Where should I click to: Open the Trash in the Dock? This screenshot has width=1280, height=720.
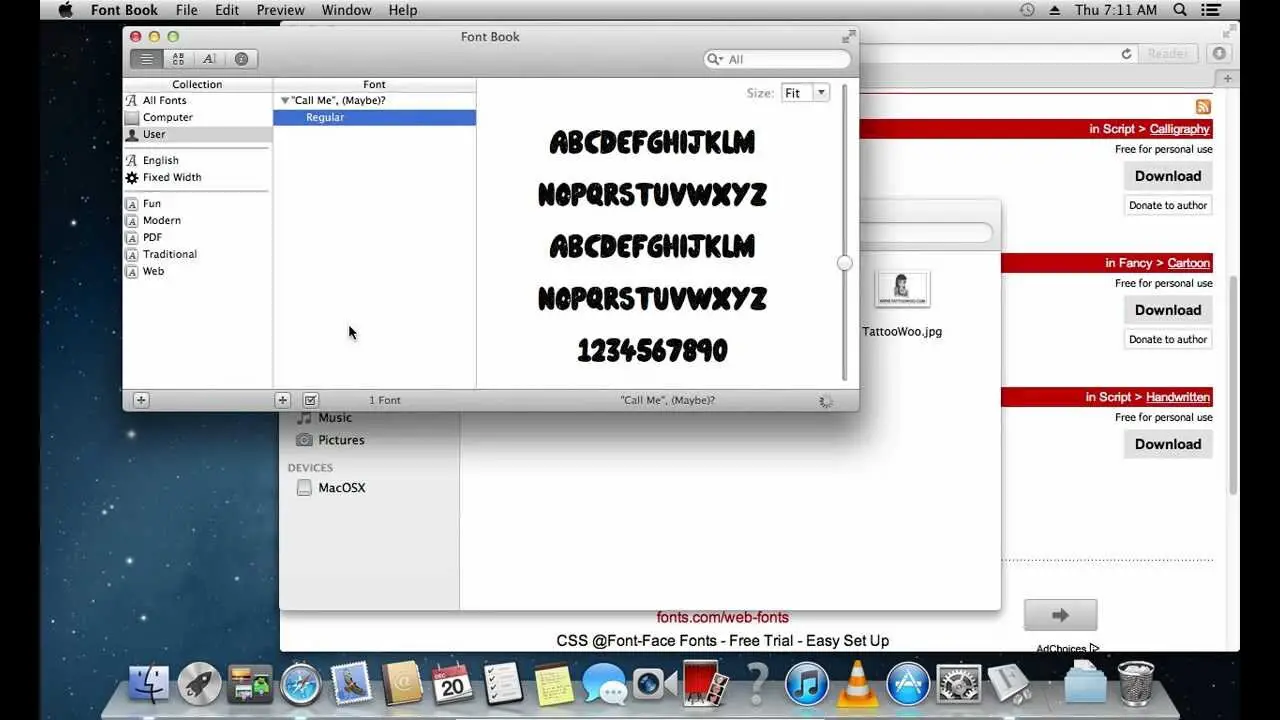[1136, 684]
